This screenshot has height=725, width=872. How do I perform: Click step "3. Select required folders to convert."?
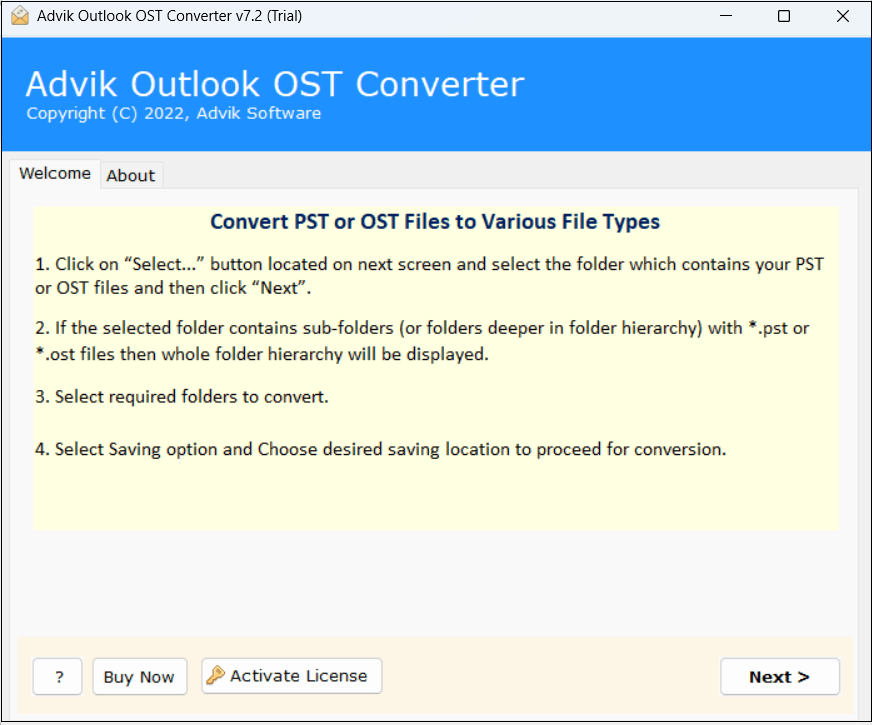click(182, 397)
